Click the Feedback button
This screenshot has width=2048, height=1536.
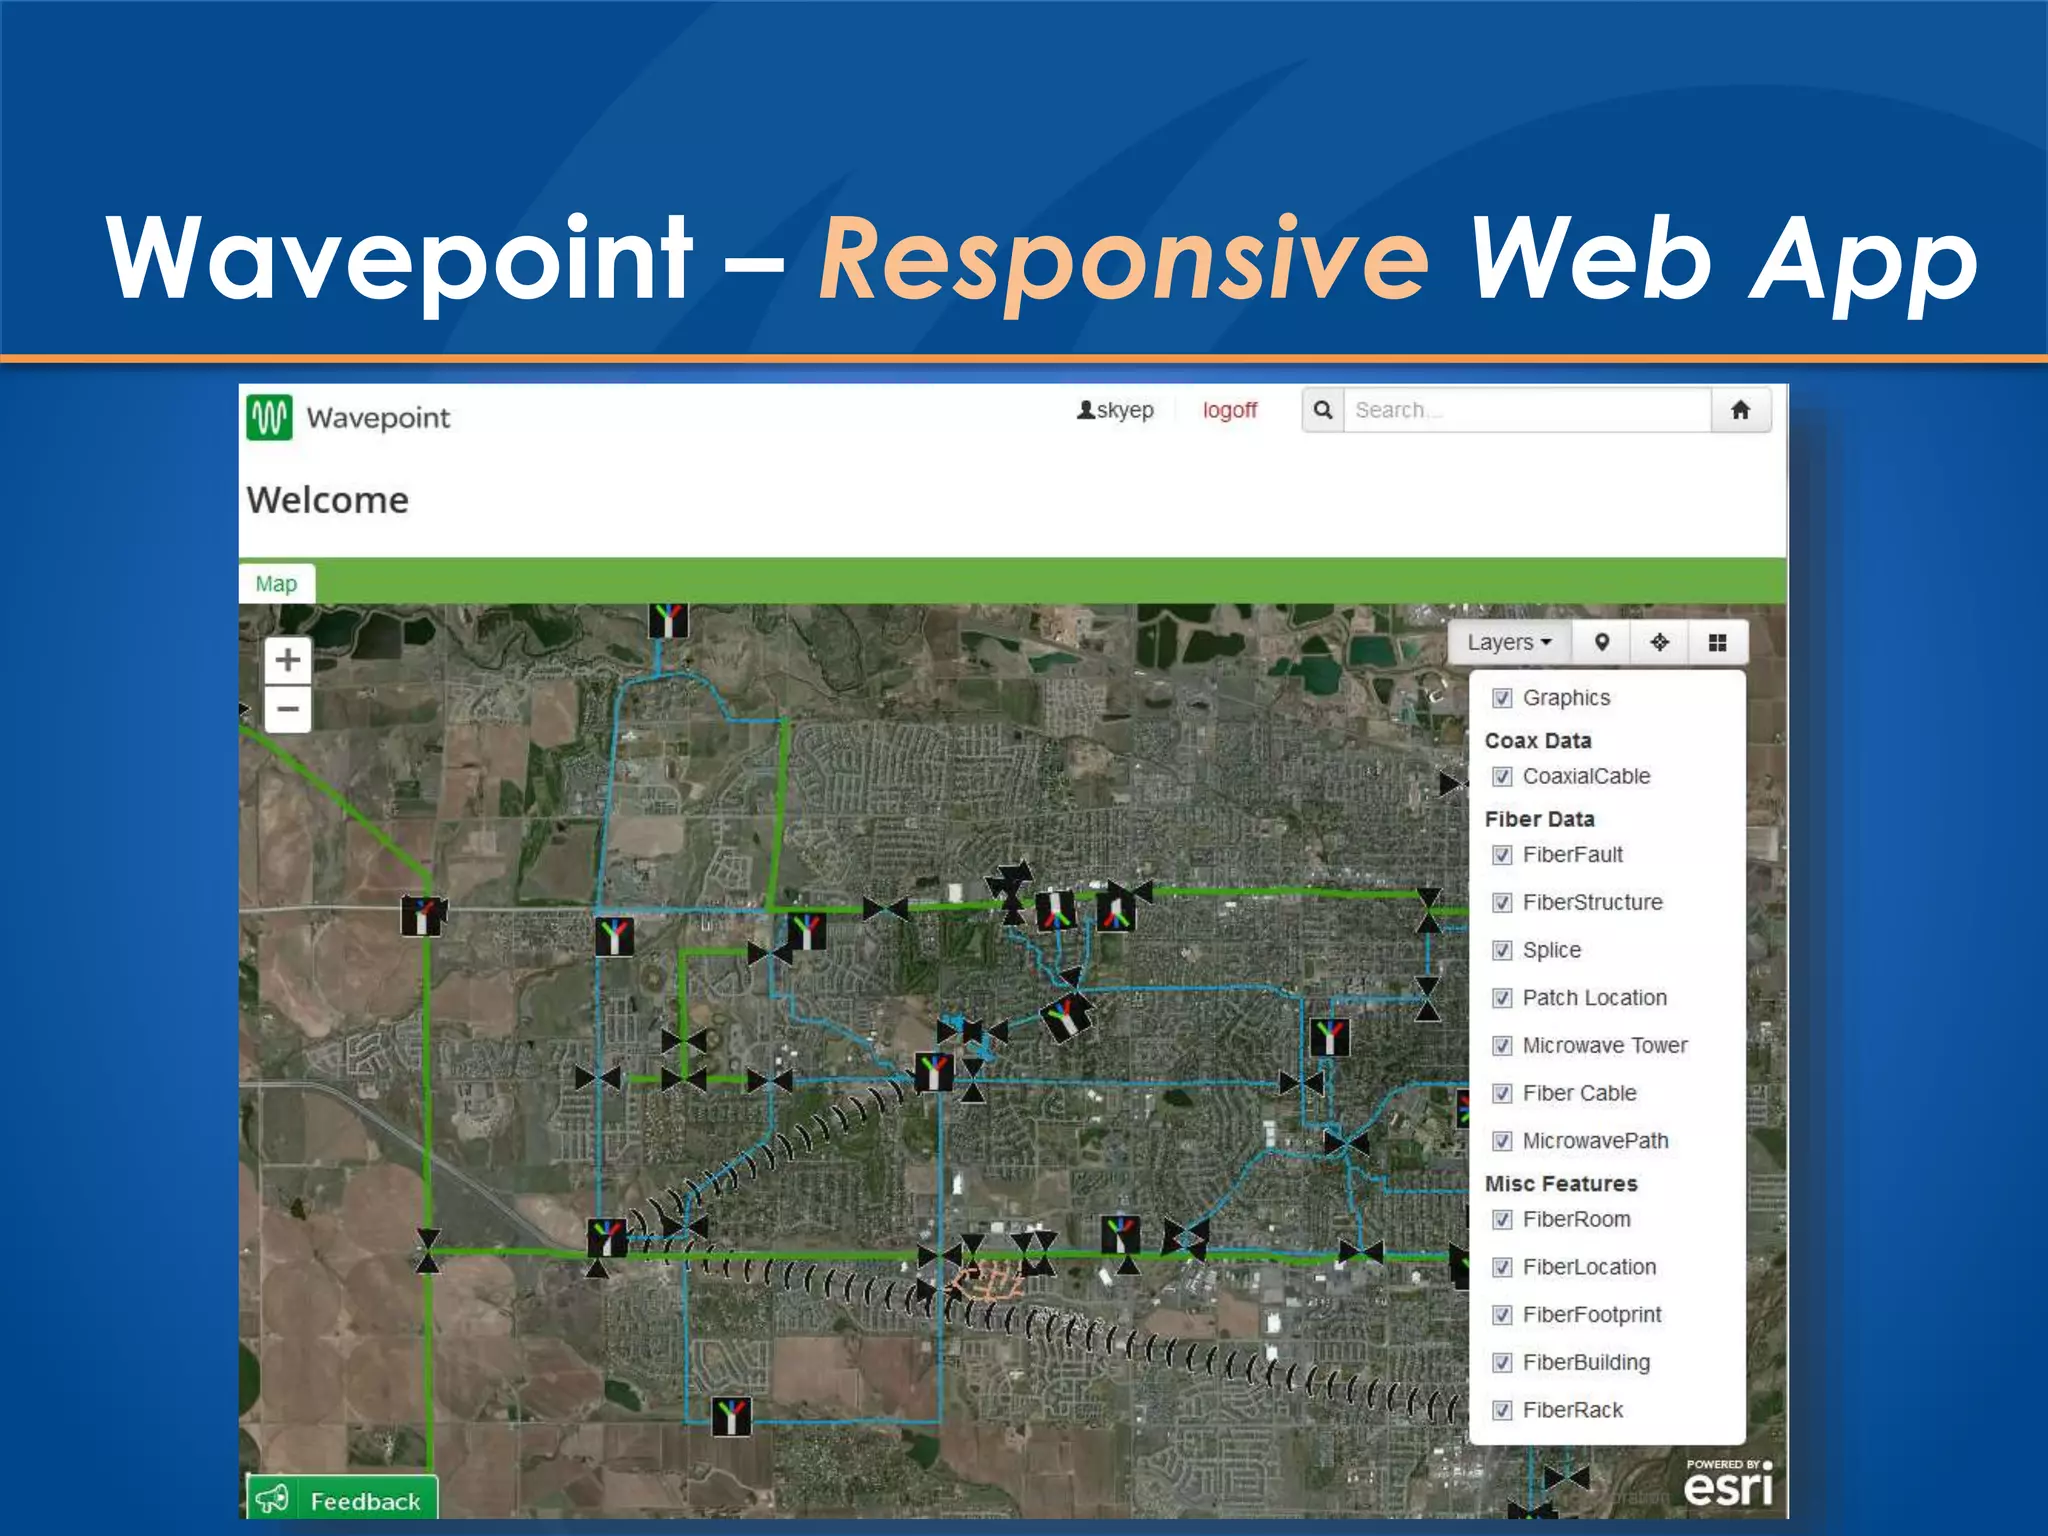click(343, 1499)
